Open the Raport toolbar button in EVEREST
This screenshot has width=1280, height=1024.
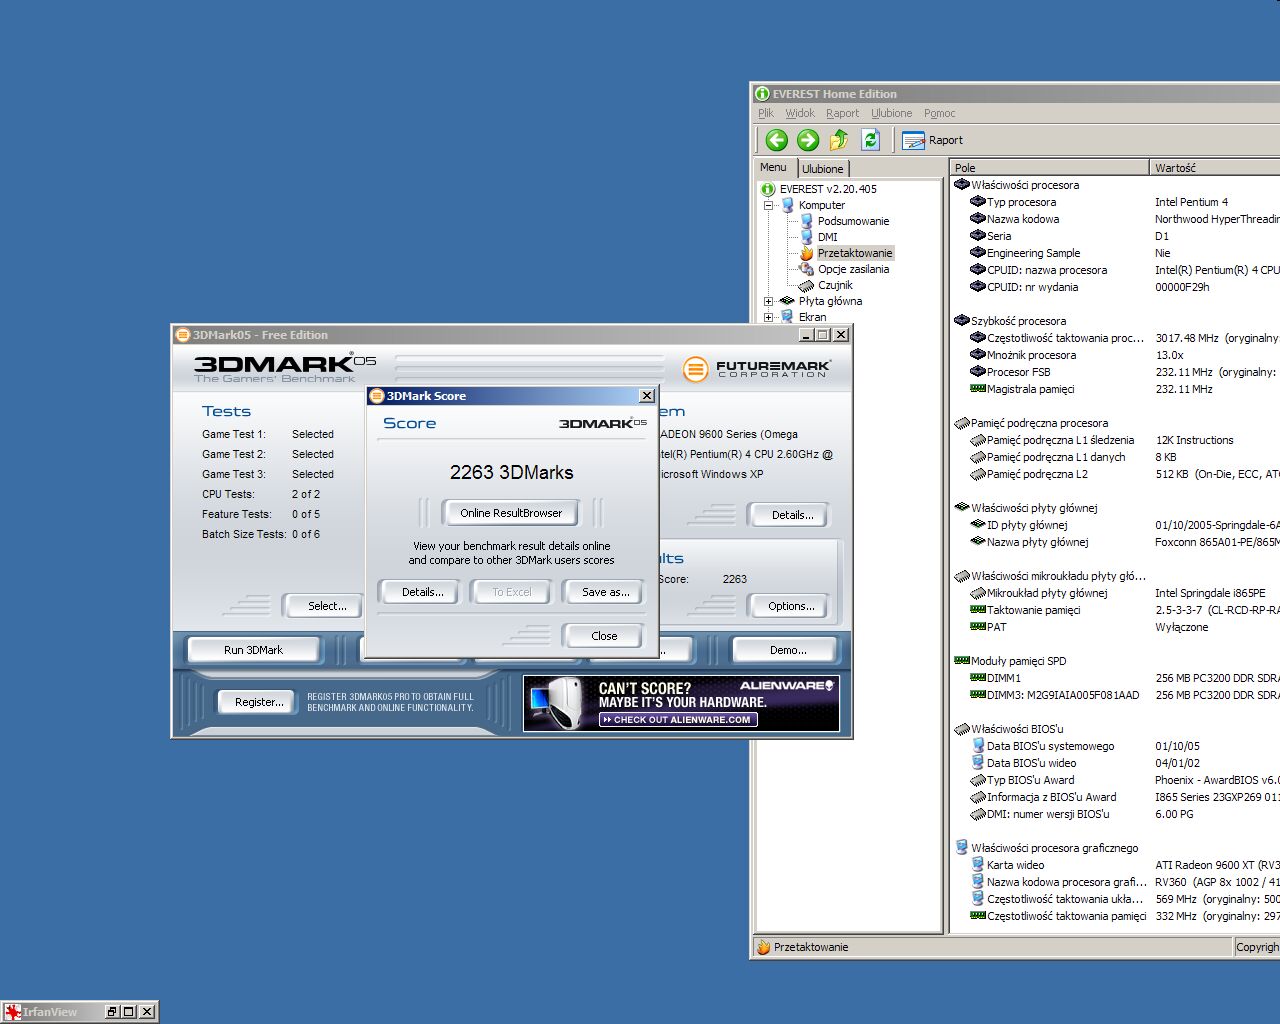coord(932,140)
